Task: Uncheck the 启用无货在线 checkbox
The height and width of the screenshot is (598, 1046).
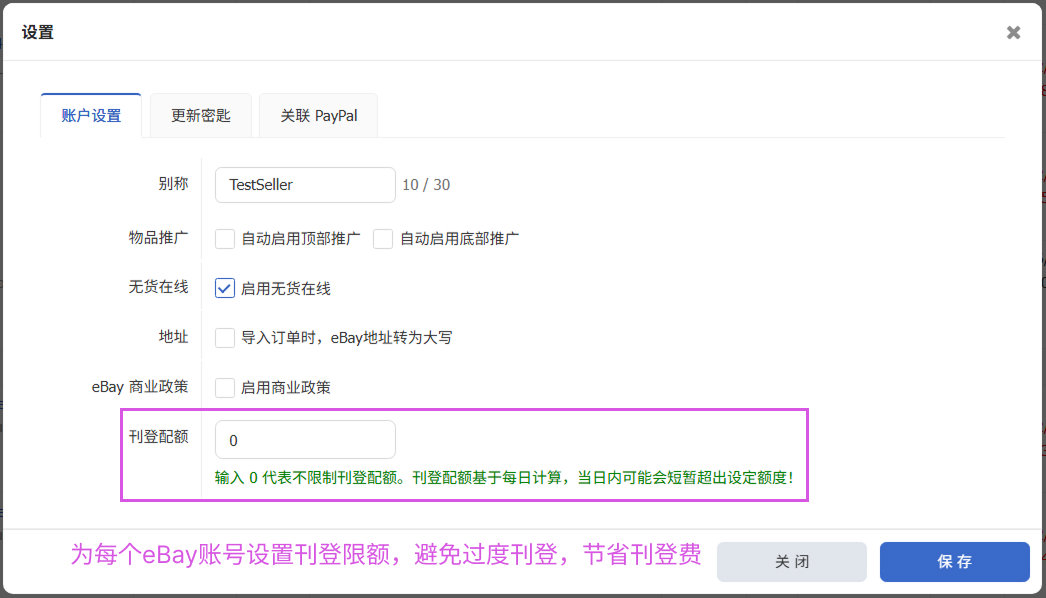Action: [225, 289]
